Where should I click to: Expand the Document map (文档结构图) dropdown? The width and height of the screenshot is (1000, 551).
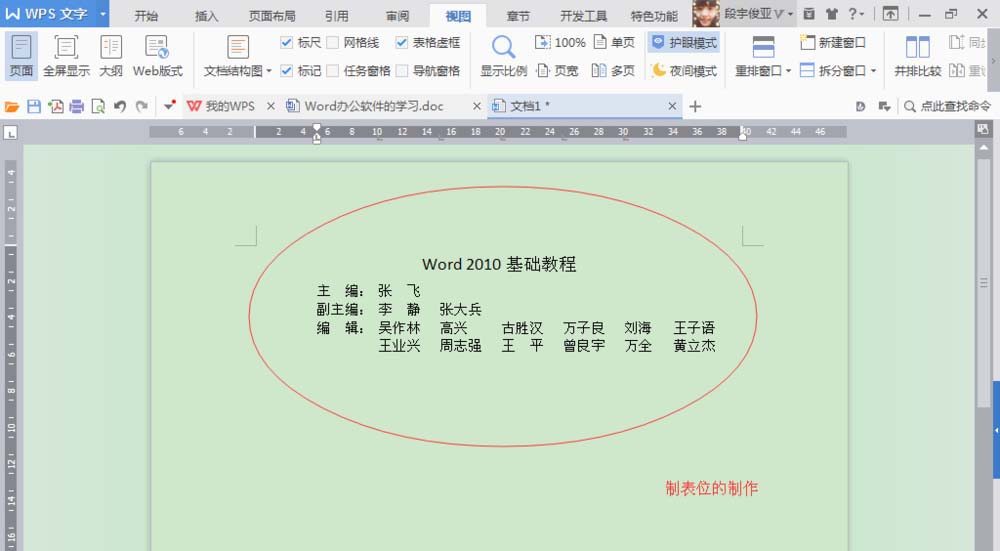(x=268, y=71)
